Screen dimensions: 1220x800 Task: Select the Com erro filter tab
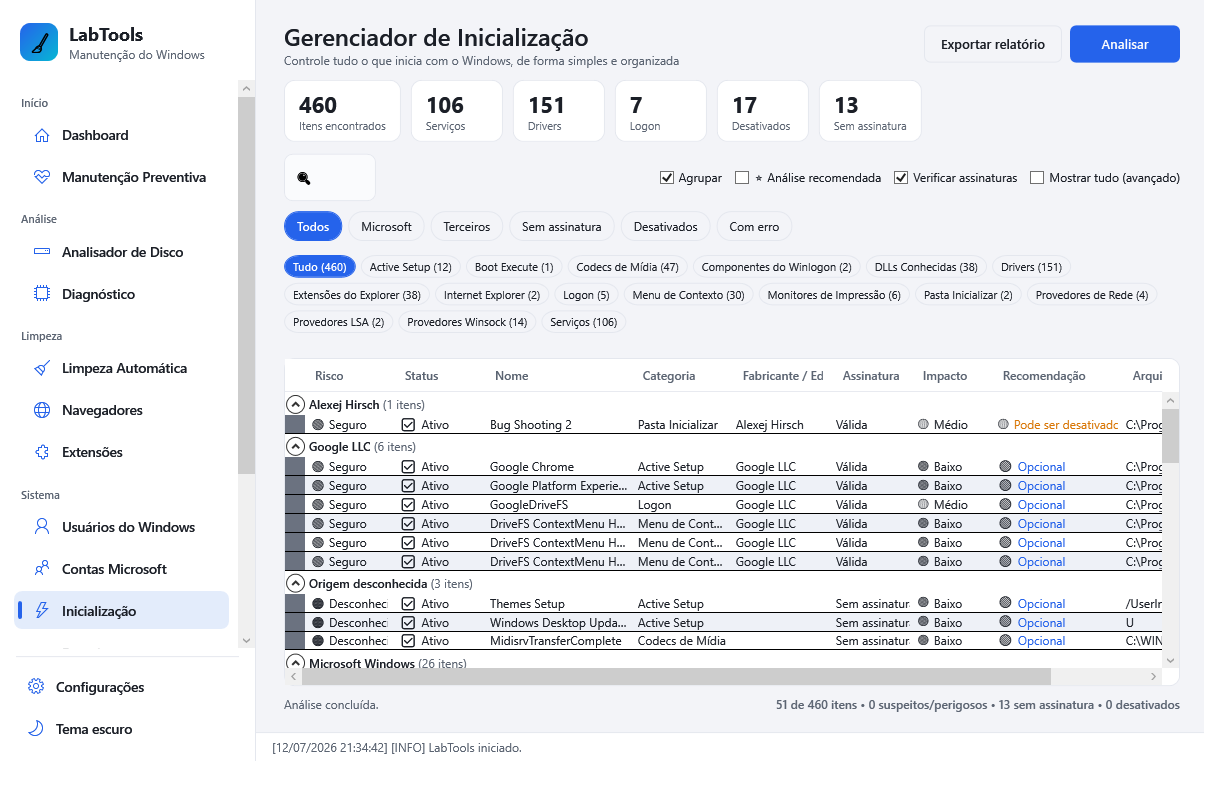point(754,227)
